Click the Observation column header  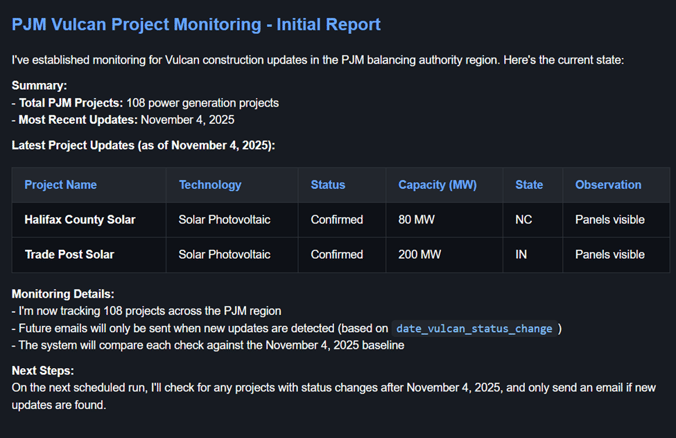tap(608, 185)
